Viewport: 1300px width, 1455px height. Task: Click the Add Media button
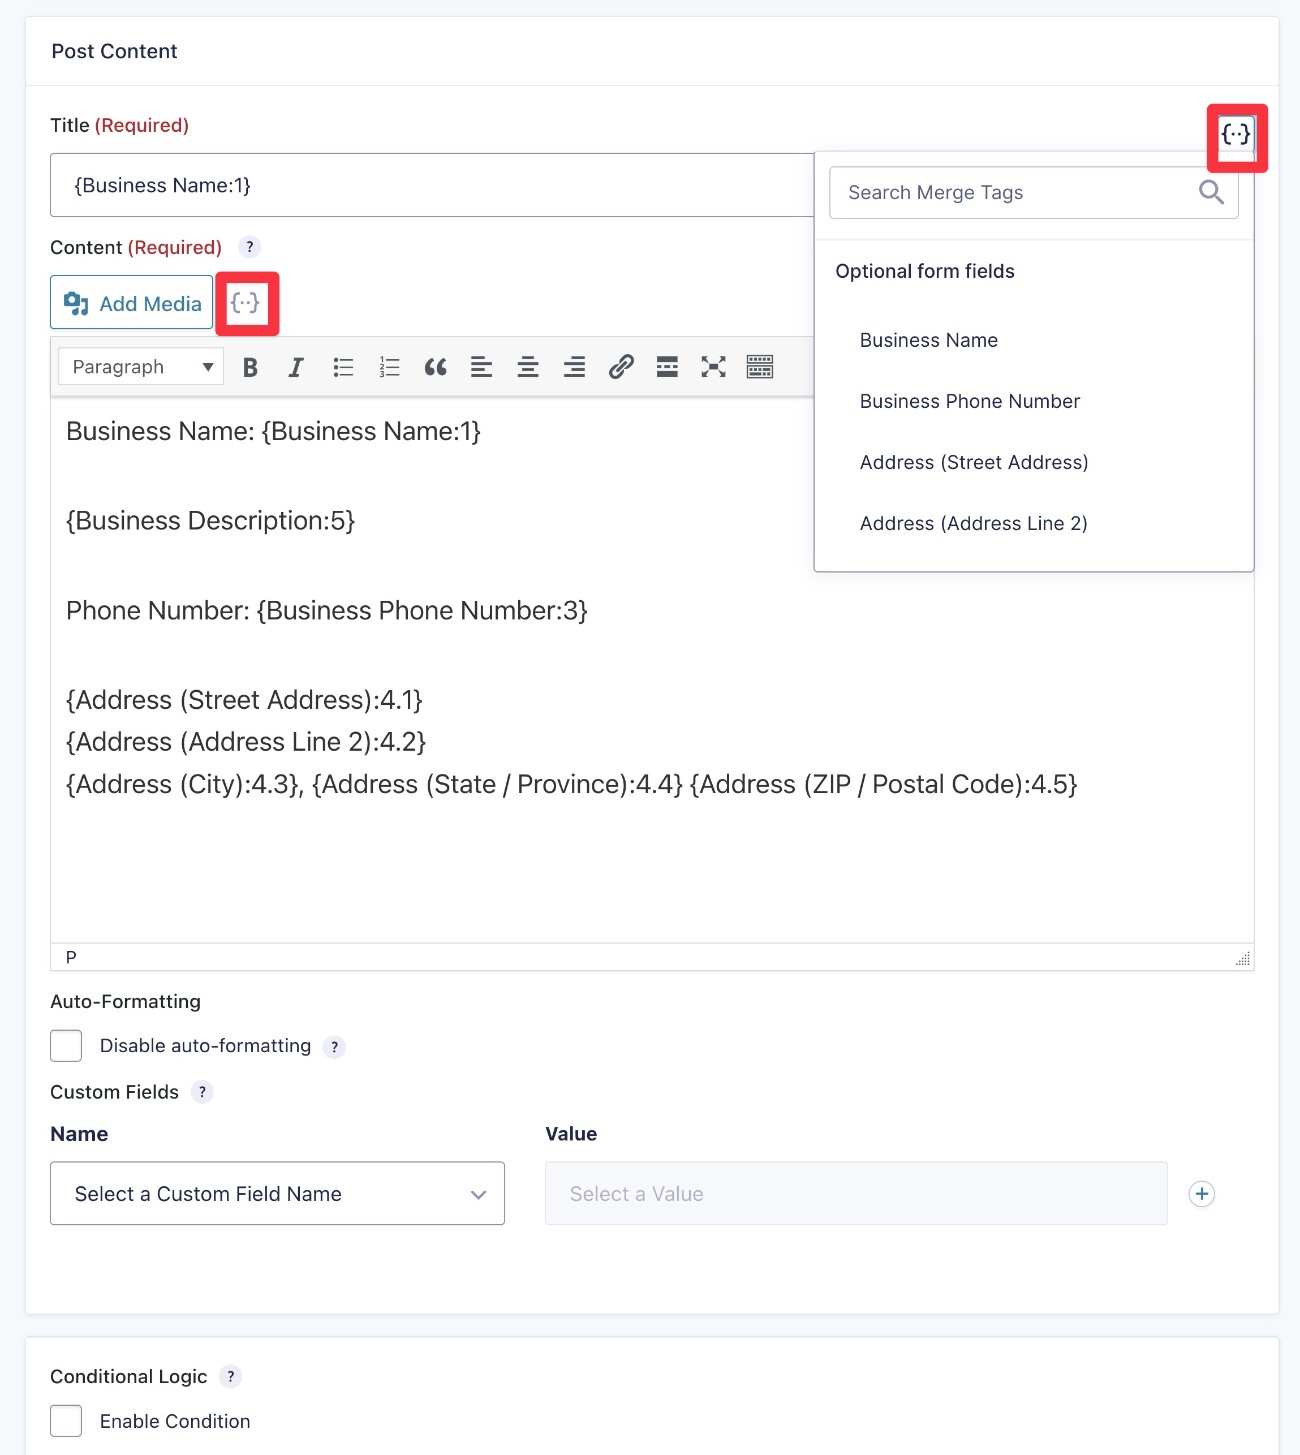pyautogui.click(x=131, y=302)
